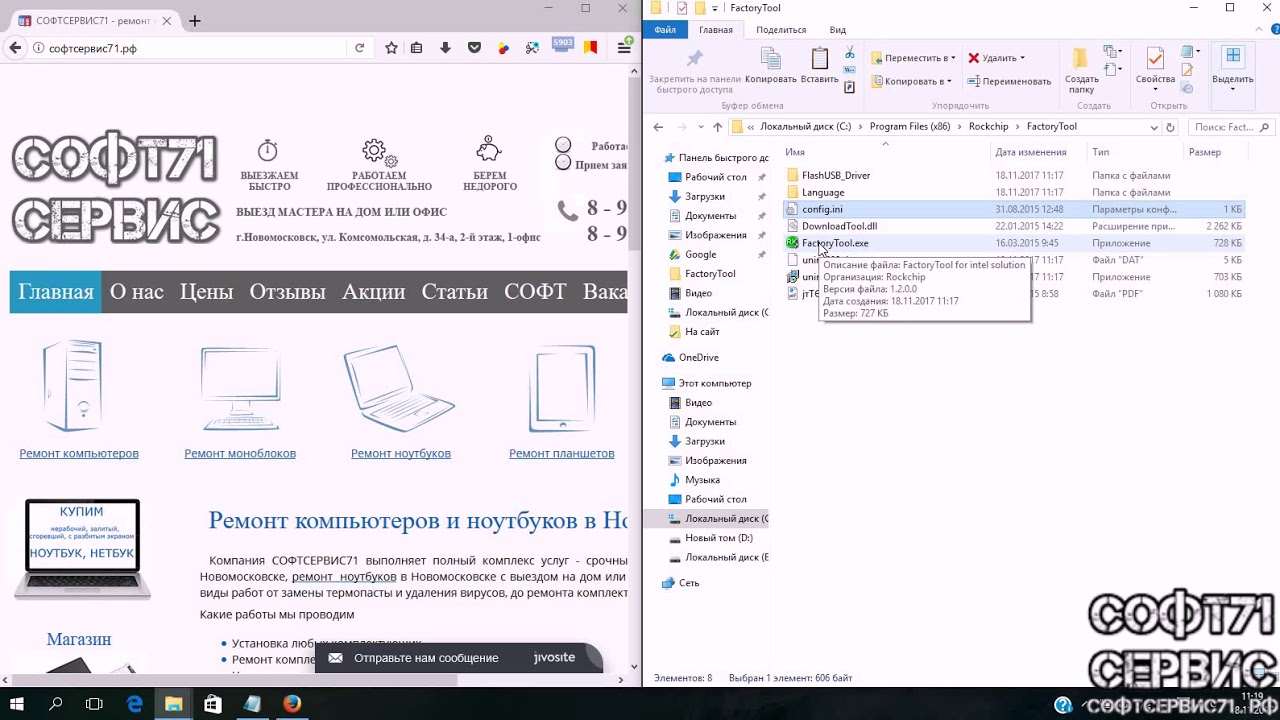Click the Свойства checkmark icon
Image resolution: width=1280 pixels, height=720 pixels.
coord(1155,59)
